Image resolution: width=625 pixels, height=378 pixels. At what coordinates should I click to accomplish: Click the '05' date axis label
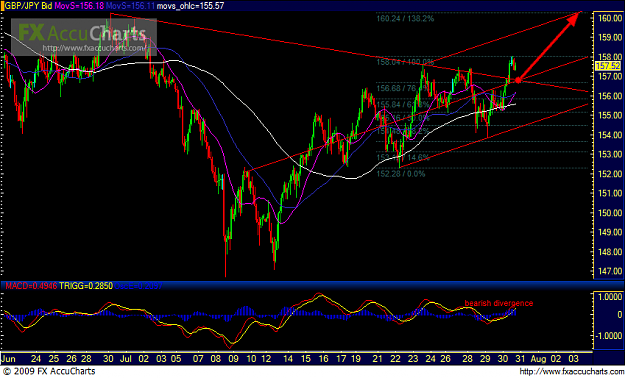coord(176,358)
